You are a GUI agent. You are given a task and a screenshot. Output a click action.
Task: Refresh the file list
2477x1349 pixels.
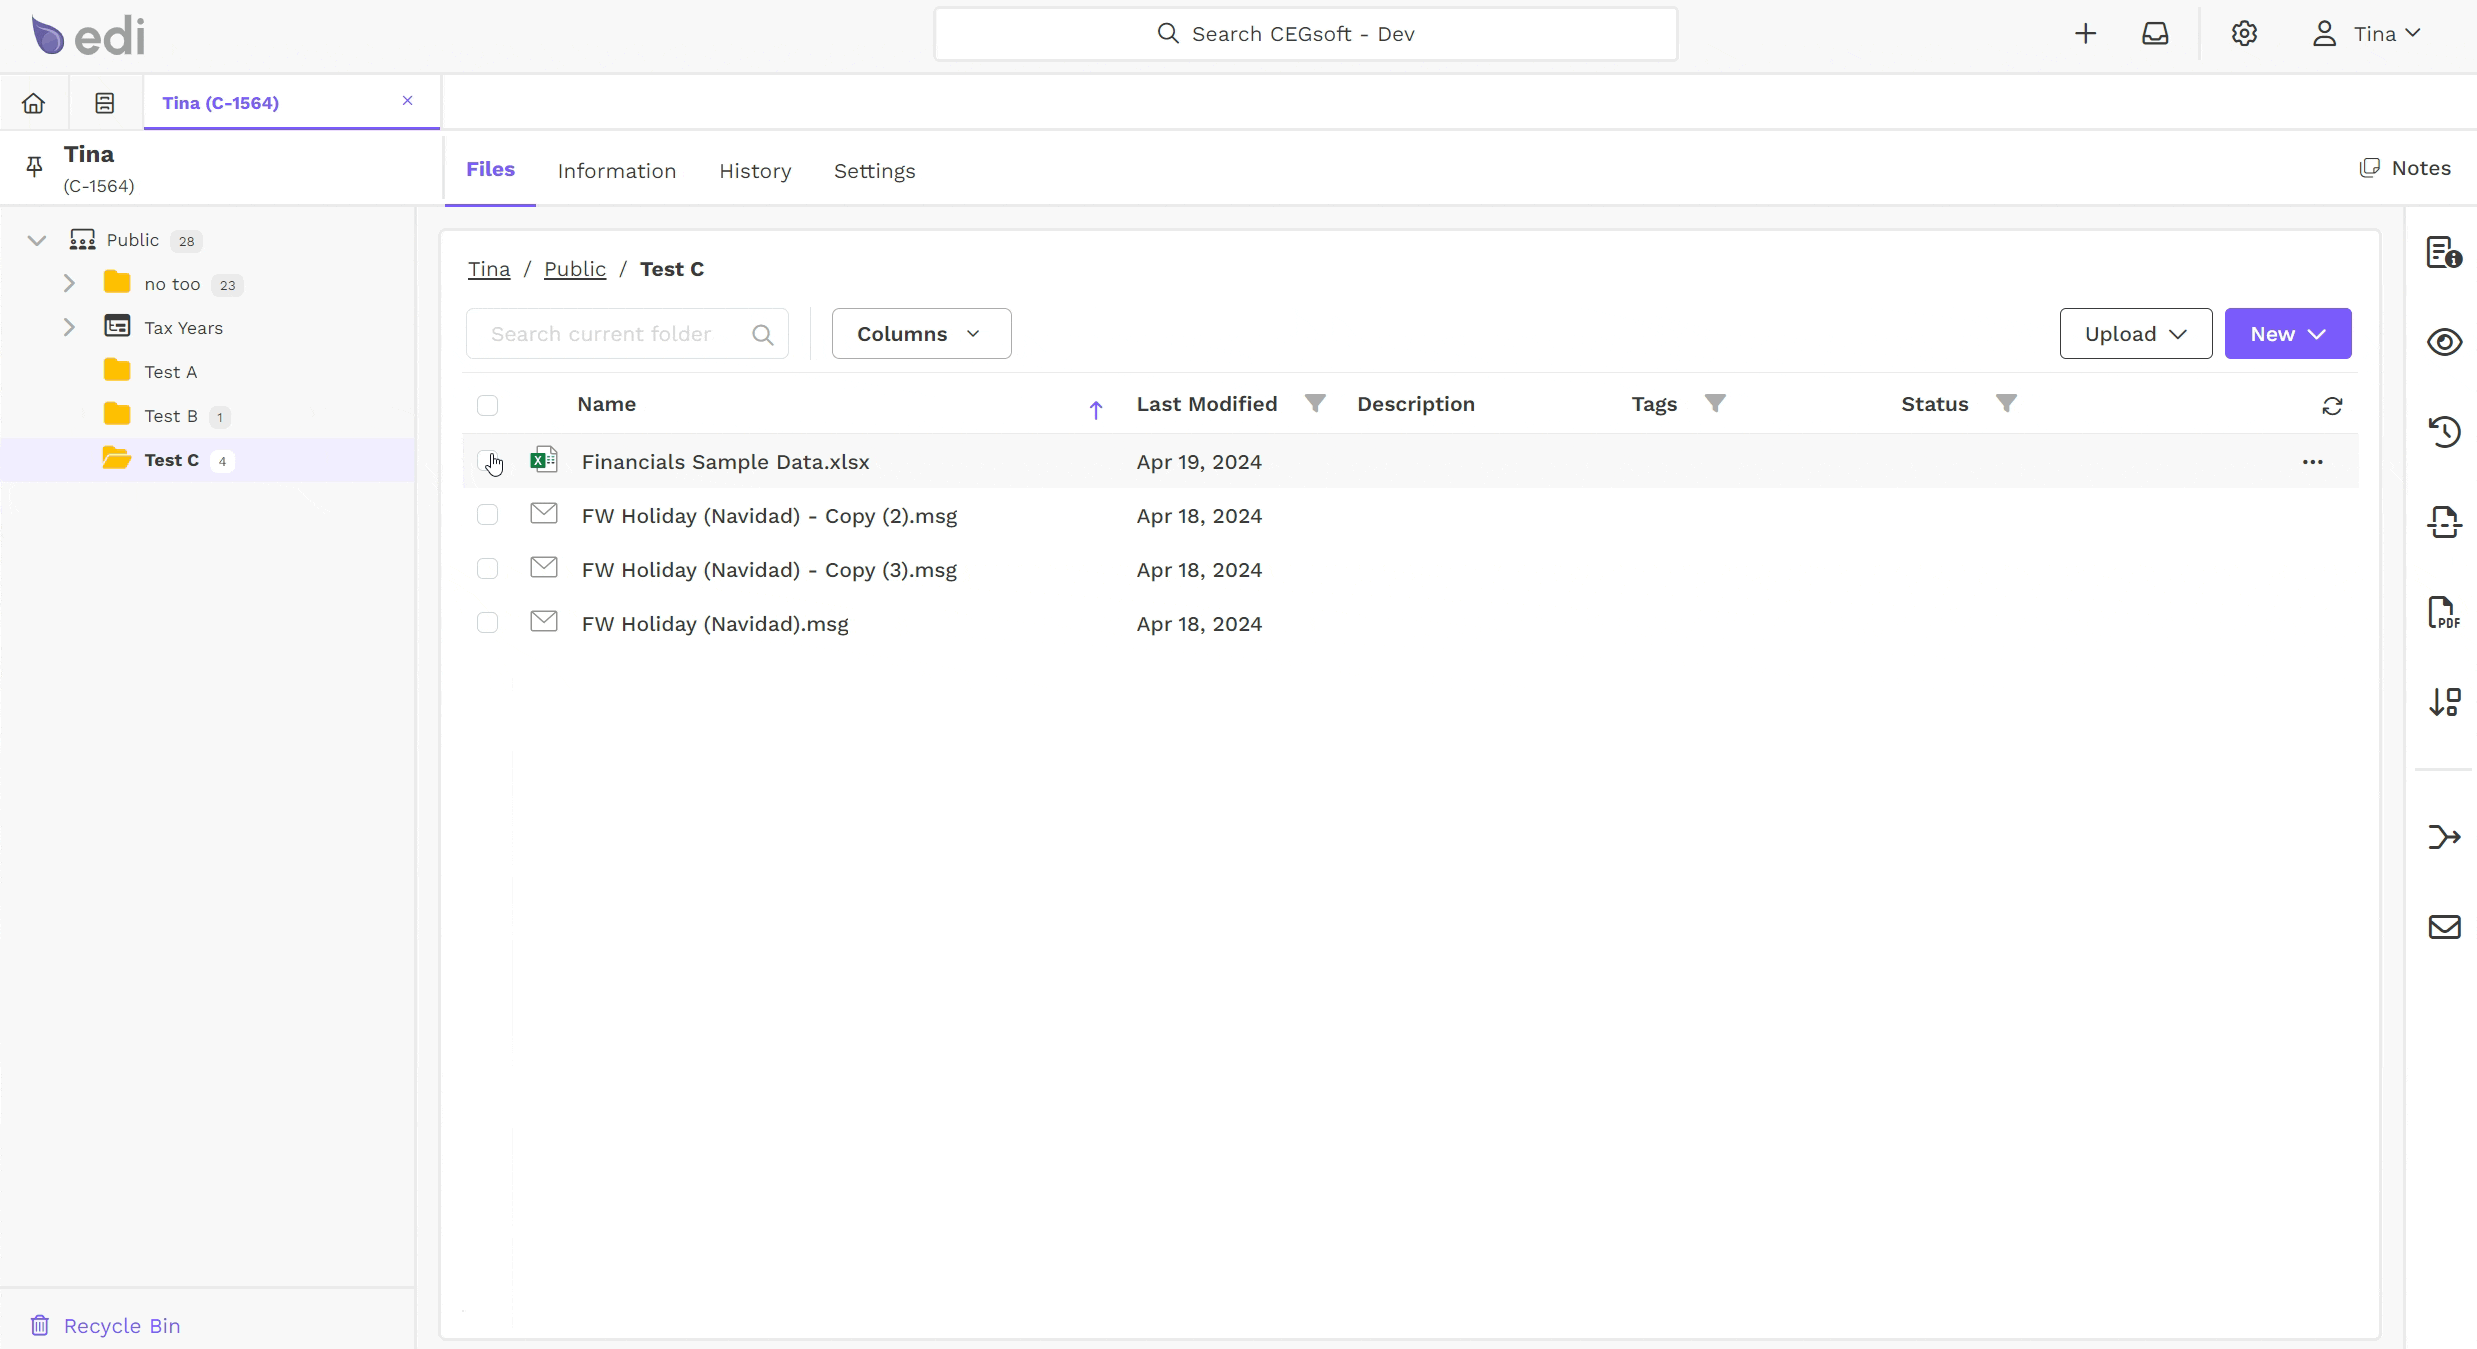click(2332, 405)
